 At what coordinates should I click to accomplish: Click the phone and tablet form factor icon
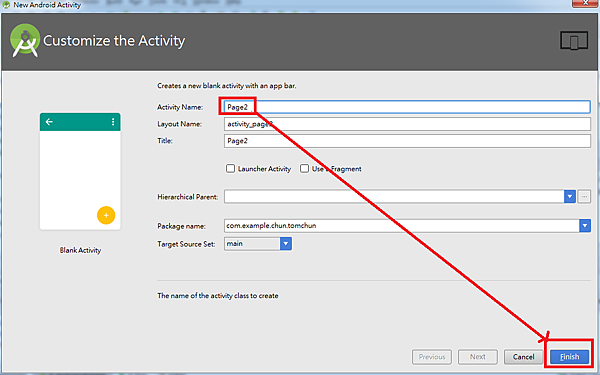coord(574,41)
